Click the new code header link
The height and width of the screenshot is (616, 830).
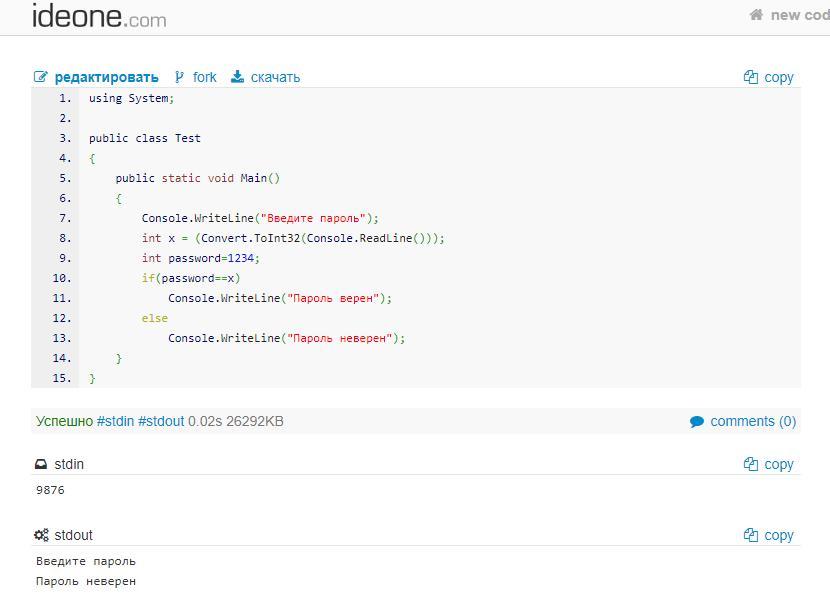point(799,15)
